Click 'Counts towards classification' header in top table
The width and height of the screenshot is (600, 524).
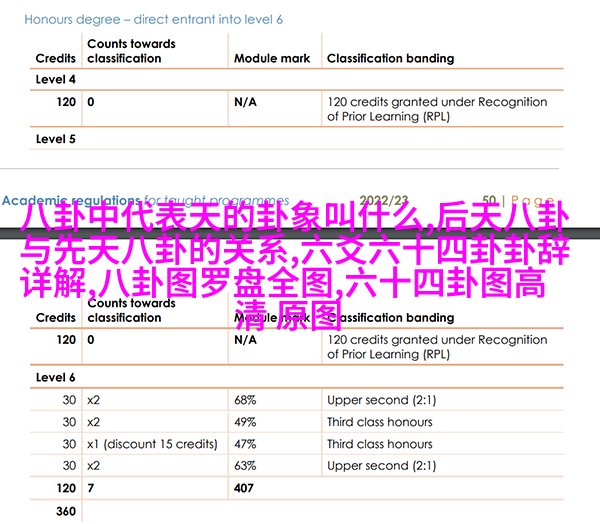(x=131, y=51)
